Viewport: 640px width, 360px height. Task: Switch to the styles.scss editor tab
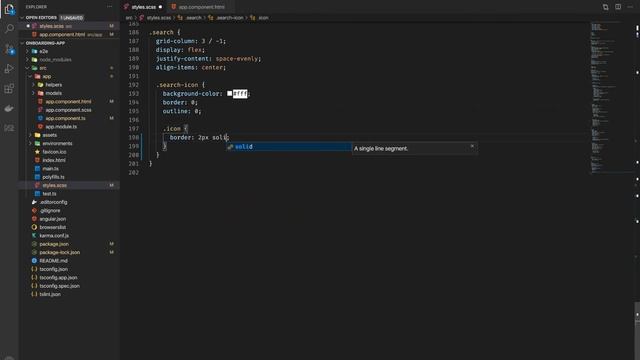[x=143, y=7]
